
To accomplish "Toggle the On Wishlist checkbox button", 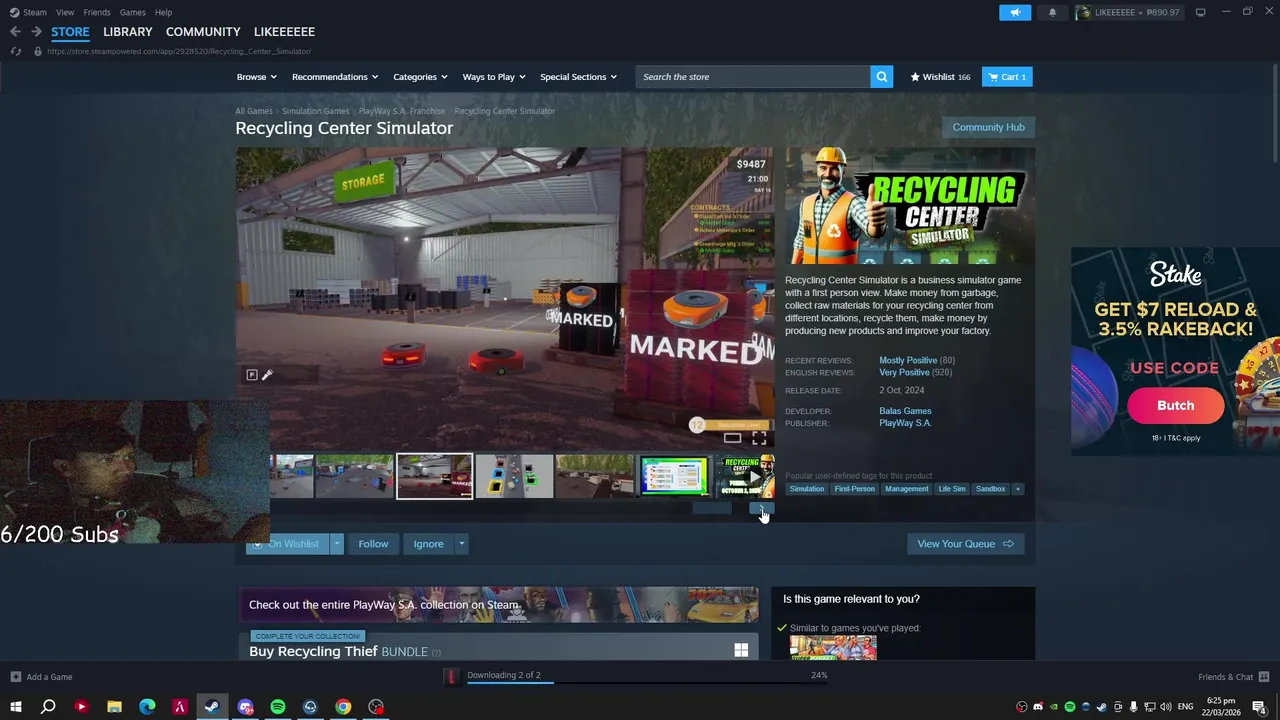I will (x=287, y=544).
